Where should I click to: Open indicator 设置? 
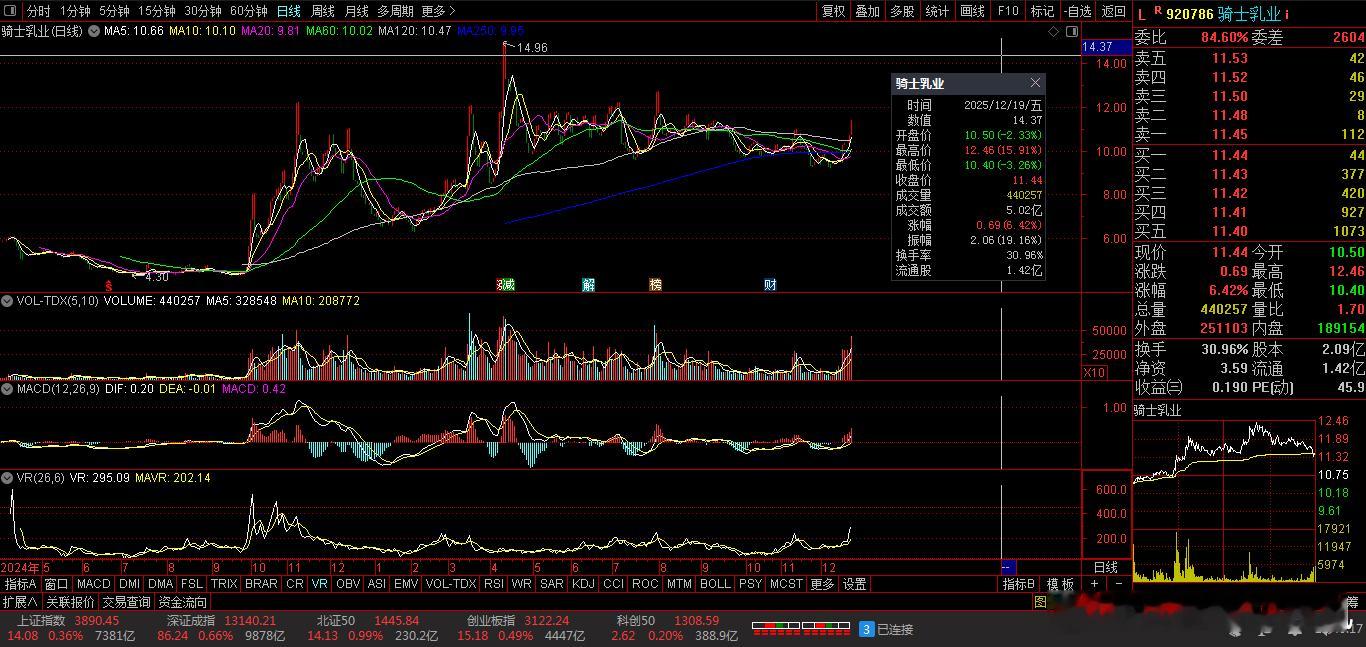tap(854, 584)
